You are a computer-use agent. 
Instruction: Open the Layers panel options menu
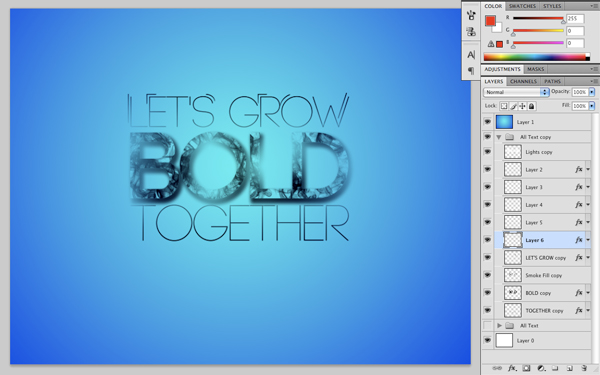click(593, 81)
